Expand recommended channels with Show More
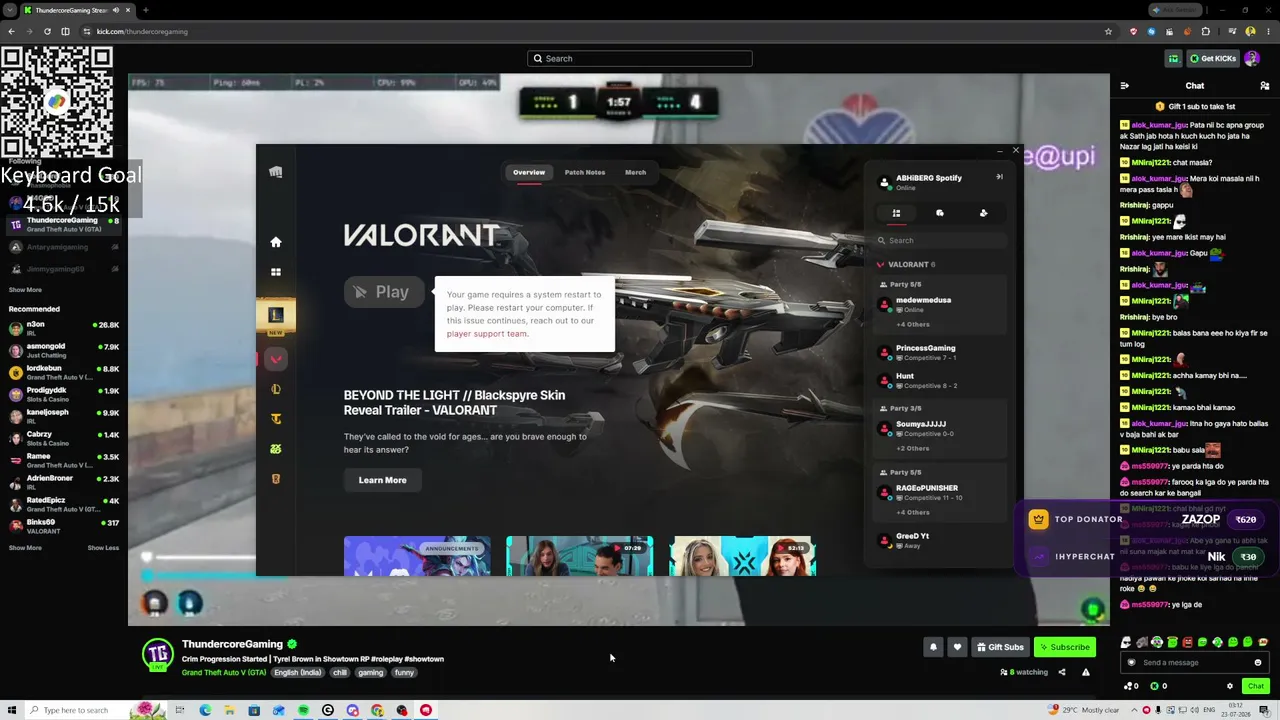Screen dimensions: 1280x720 pos(25,548)
